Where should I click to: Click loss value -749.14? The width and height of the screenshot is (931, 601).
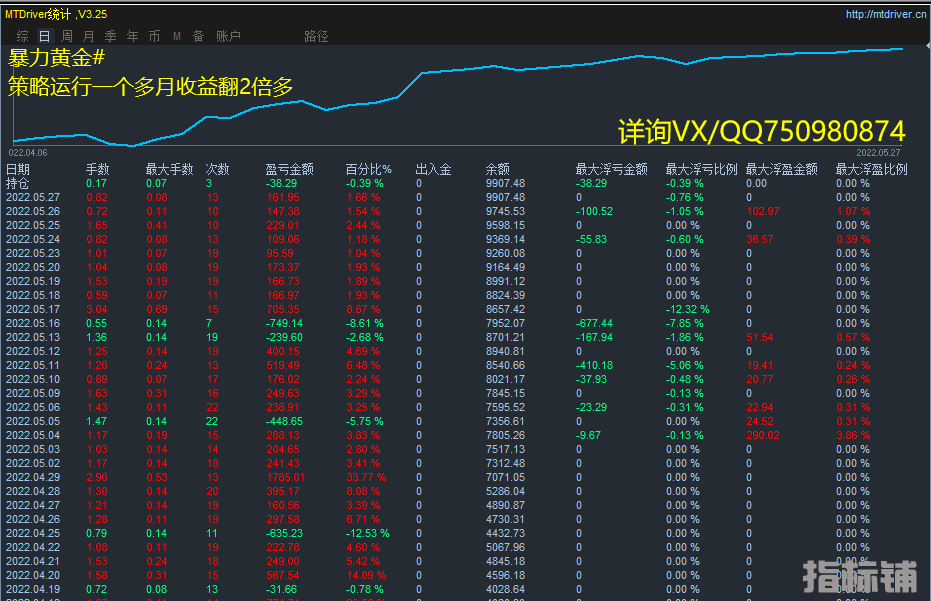tap(284, 323)
